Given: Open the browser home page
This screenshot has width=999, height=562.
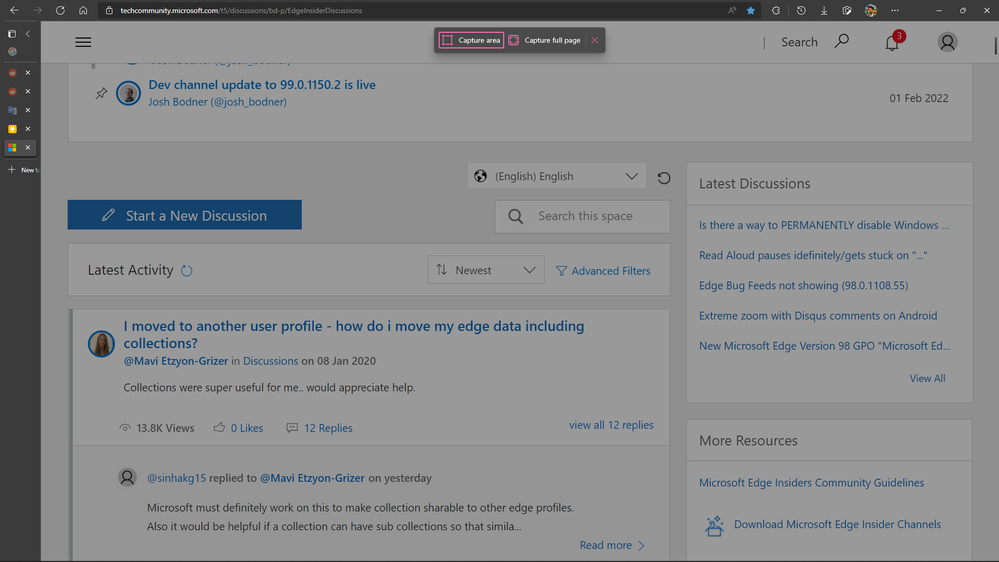Looking at the screenshot, I should 83,10.
